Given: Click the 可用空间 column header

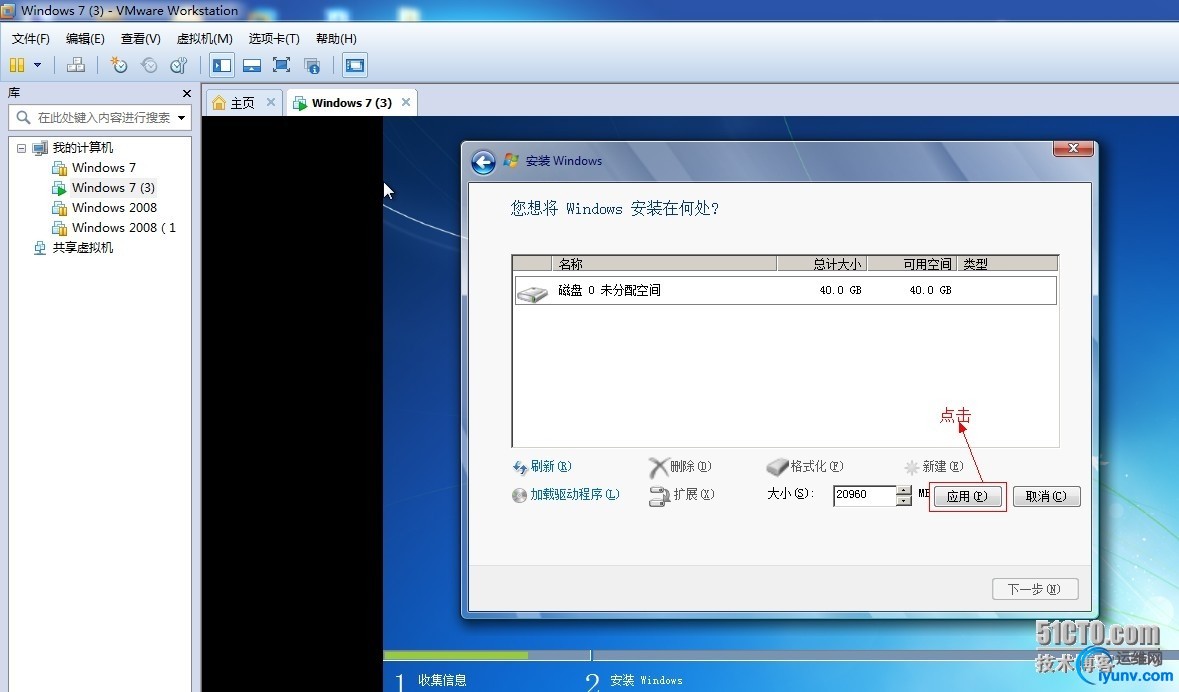Looking at the screenshot, I should [912, 264].
